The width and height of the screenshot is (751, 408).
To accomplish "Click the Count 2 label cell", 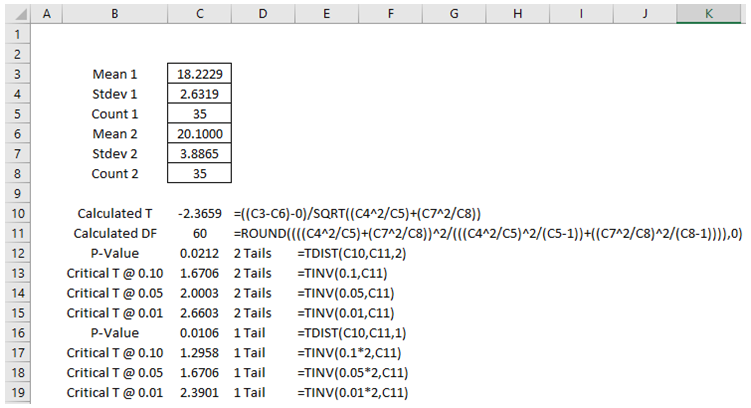I will [x=115, y=173].
